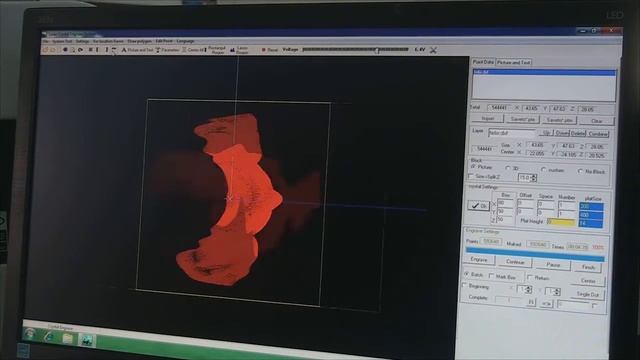Click the Continue button
The image size is (640, 360).
(516, 262)
